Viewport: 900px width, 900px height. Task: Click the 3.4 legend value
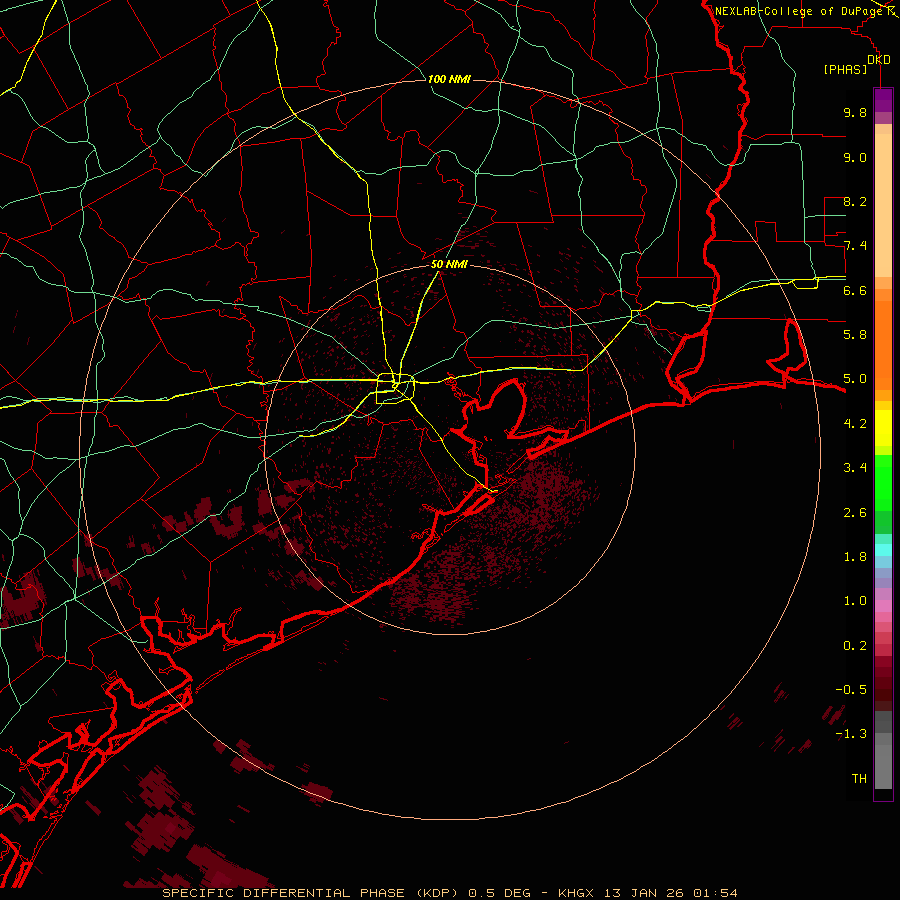point(855,468)
